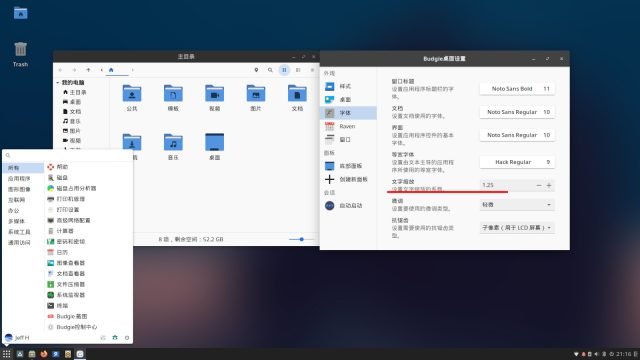The height and width of the screenshot is (360, 640).
Task: Collapse the 我的电脑 tree in sidebar
Action: click(58, 83)
